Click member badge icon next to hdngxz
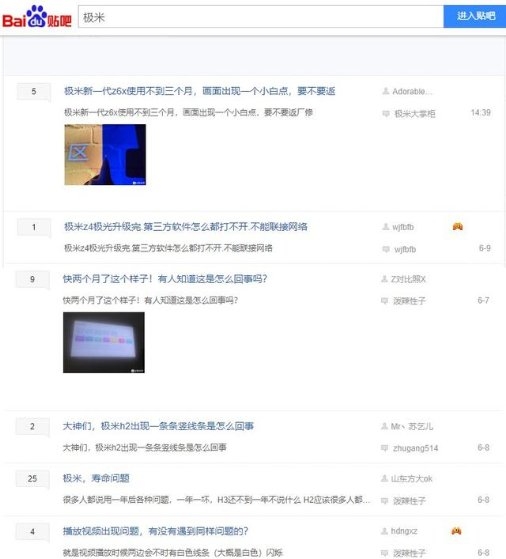This screenshot has width=506, height=559. [456, 531]
